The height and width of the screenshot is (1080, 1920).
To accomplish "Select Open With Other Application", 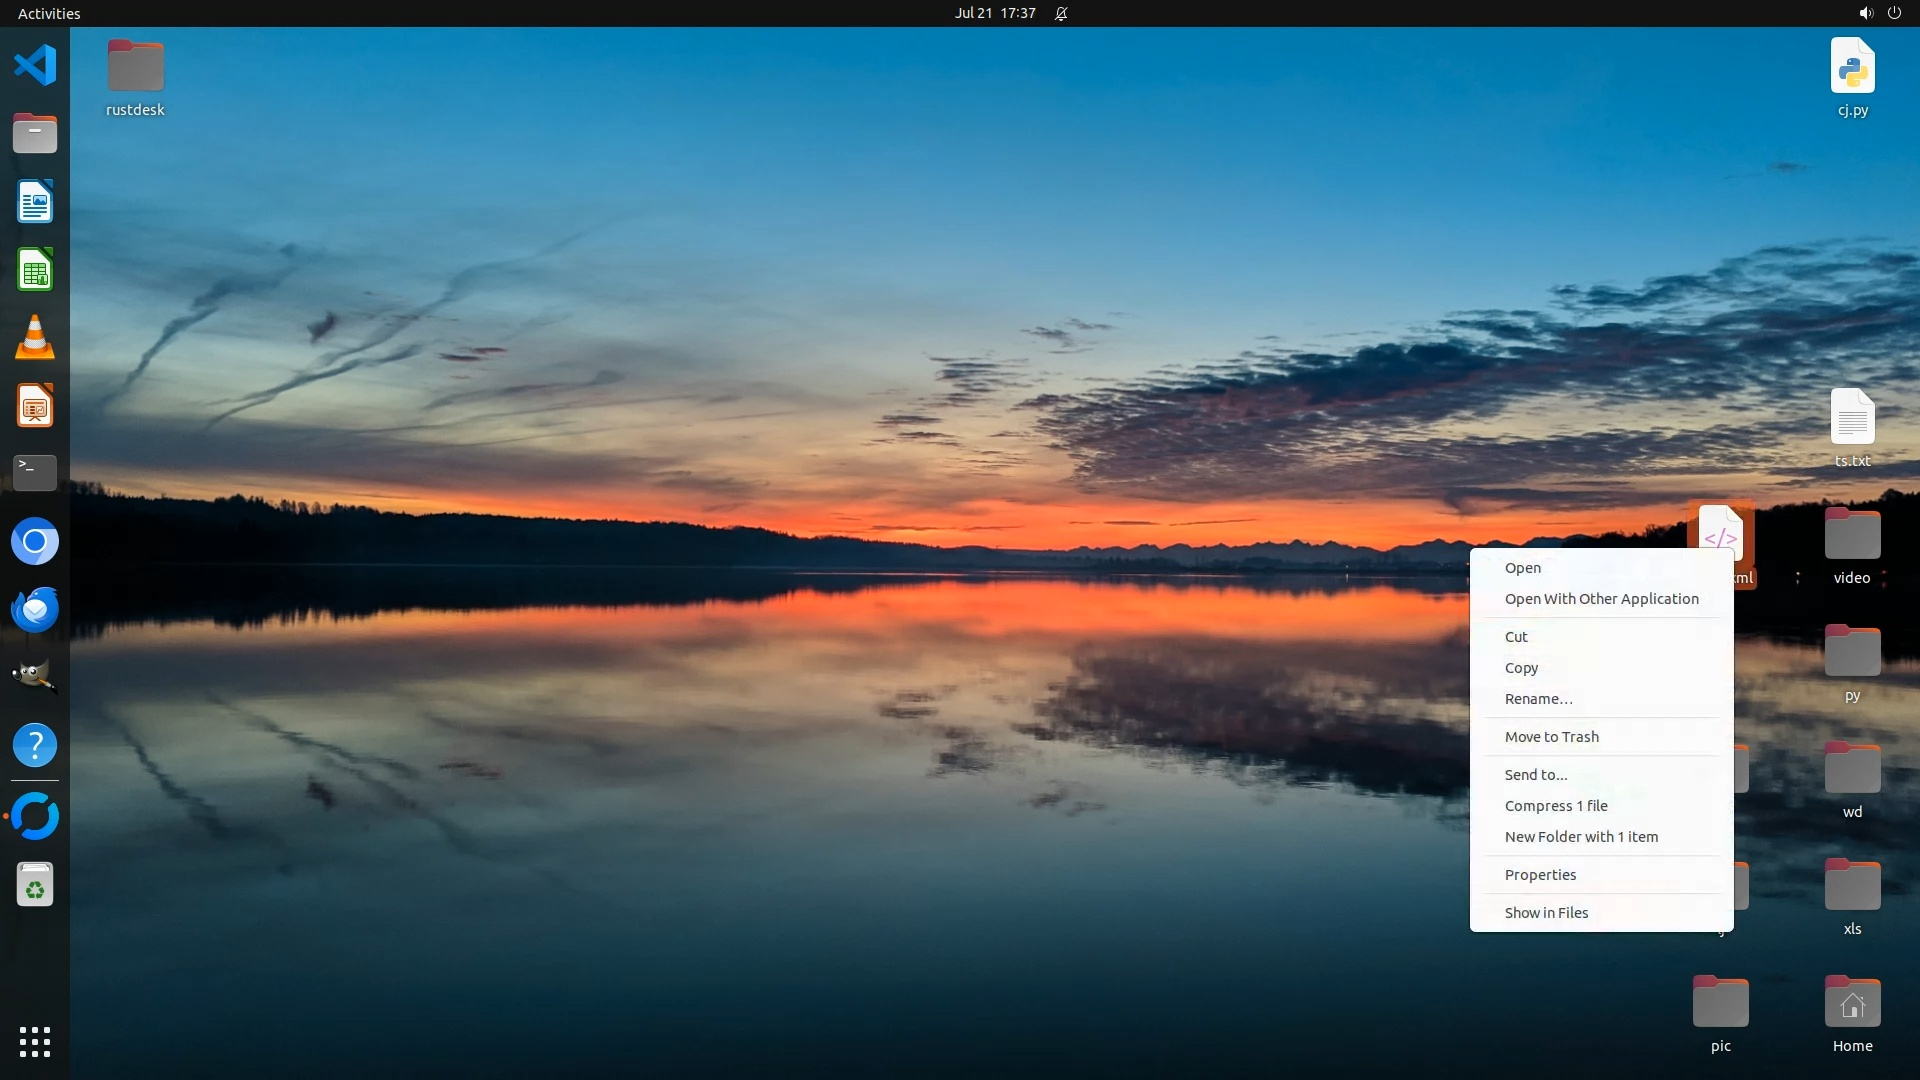I will click(x=1601, y=599).
